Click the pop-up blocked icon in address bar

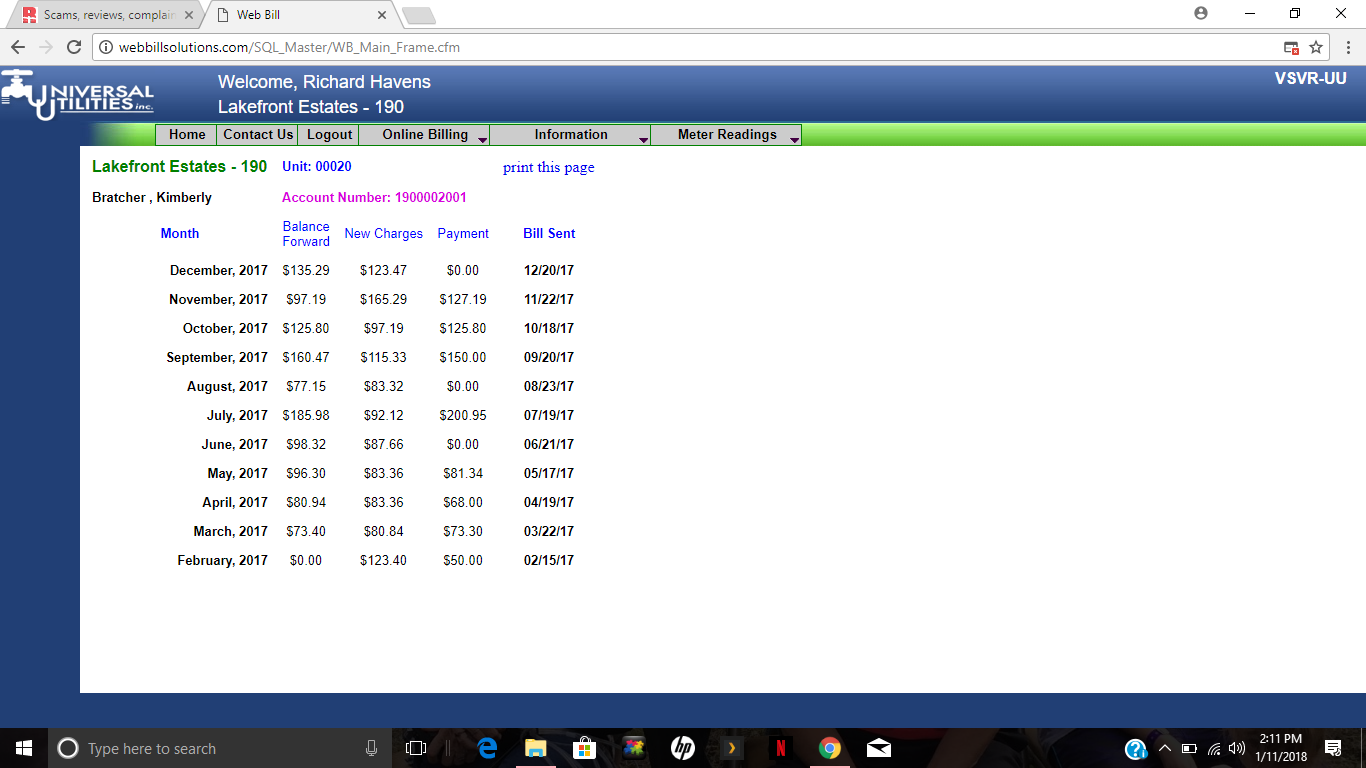tap(1292, 47)
